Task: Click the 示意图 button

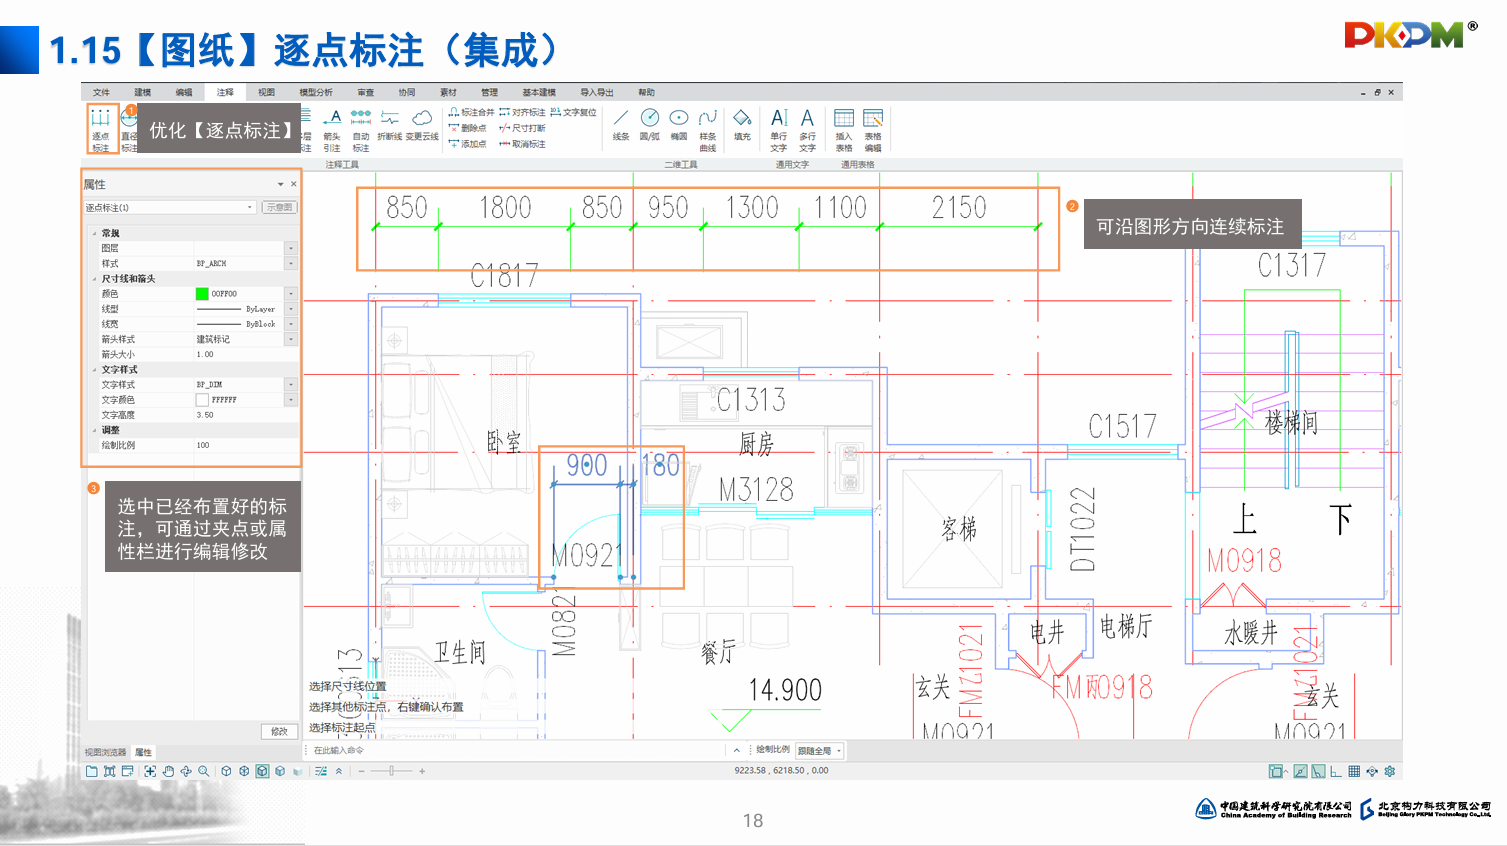Action: click(279, 208)
